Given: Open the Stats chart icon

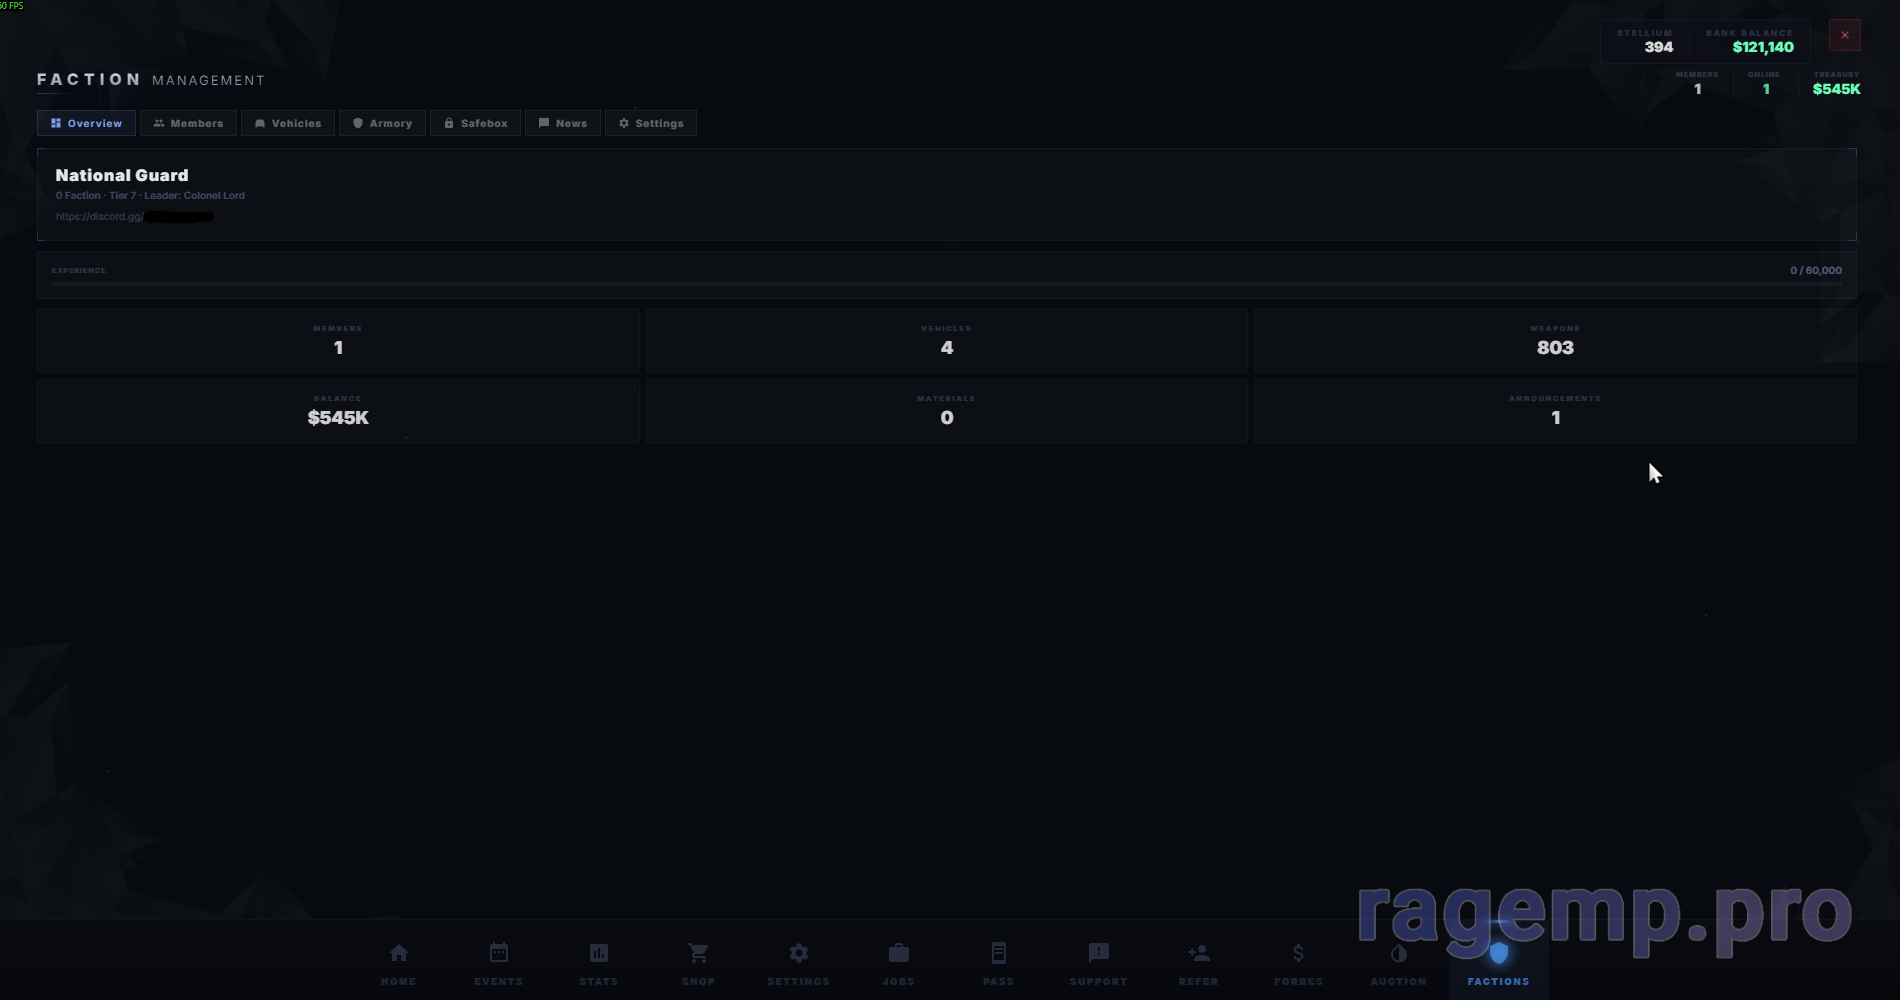Looking at the screenshot, I should pyautogui.click(x=598, y=954).
